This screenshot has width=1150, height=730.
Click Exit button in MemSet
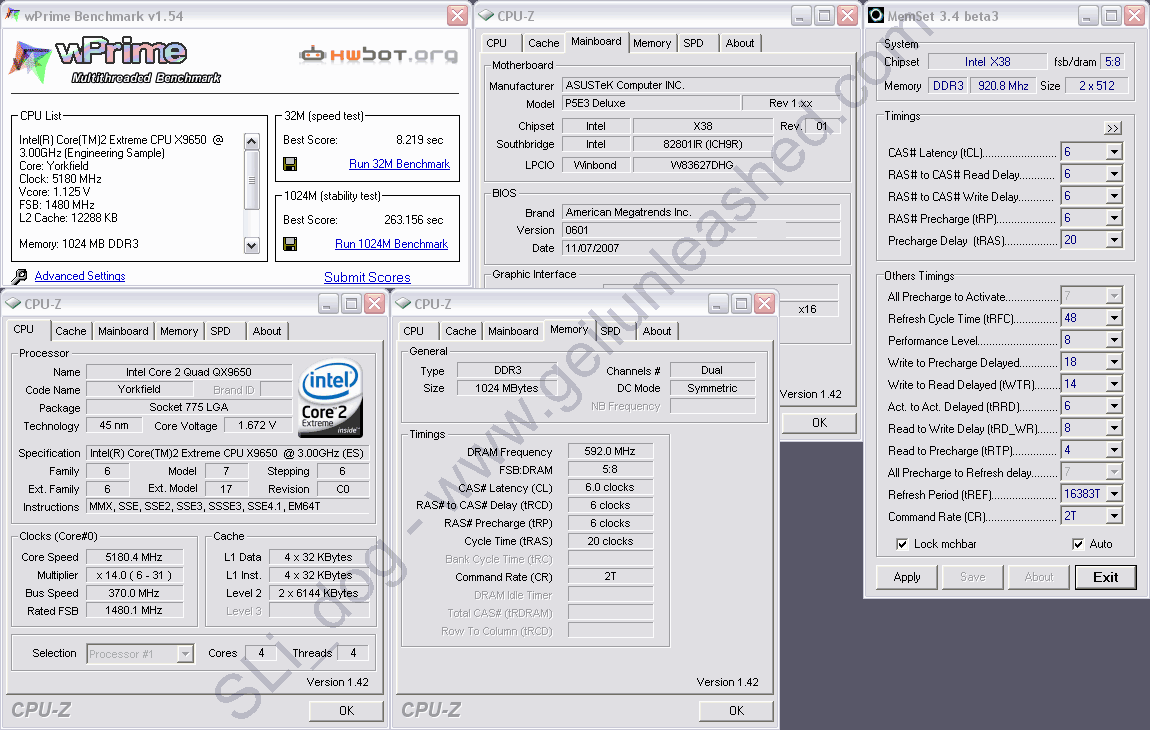(x=1105, y=577)
